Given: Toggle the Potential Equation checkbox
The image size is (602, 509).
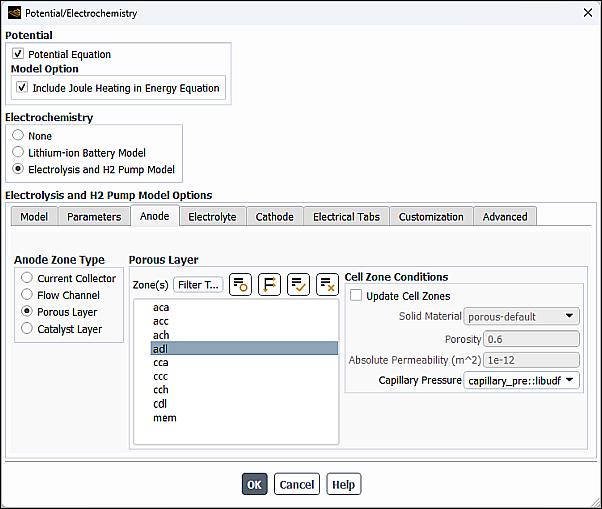Looking at the screenshot, I should (x=18, y=53).
